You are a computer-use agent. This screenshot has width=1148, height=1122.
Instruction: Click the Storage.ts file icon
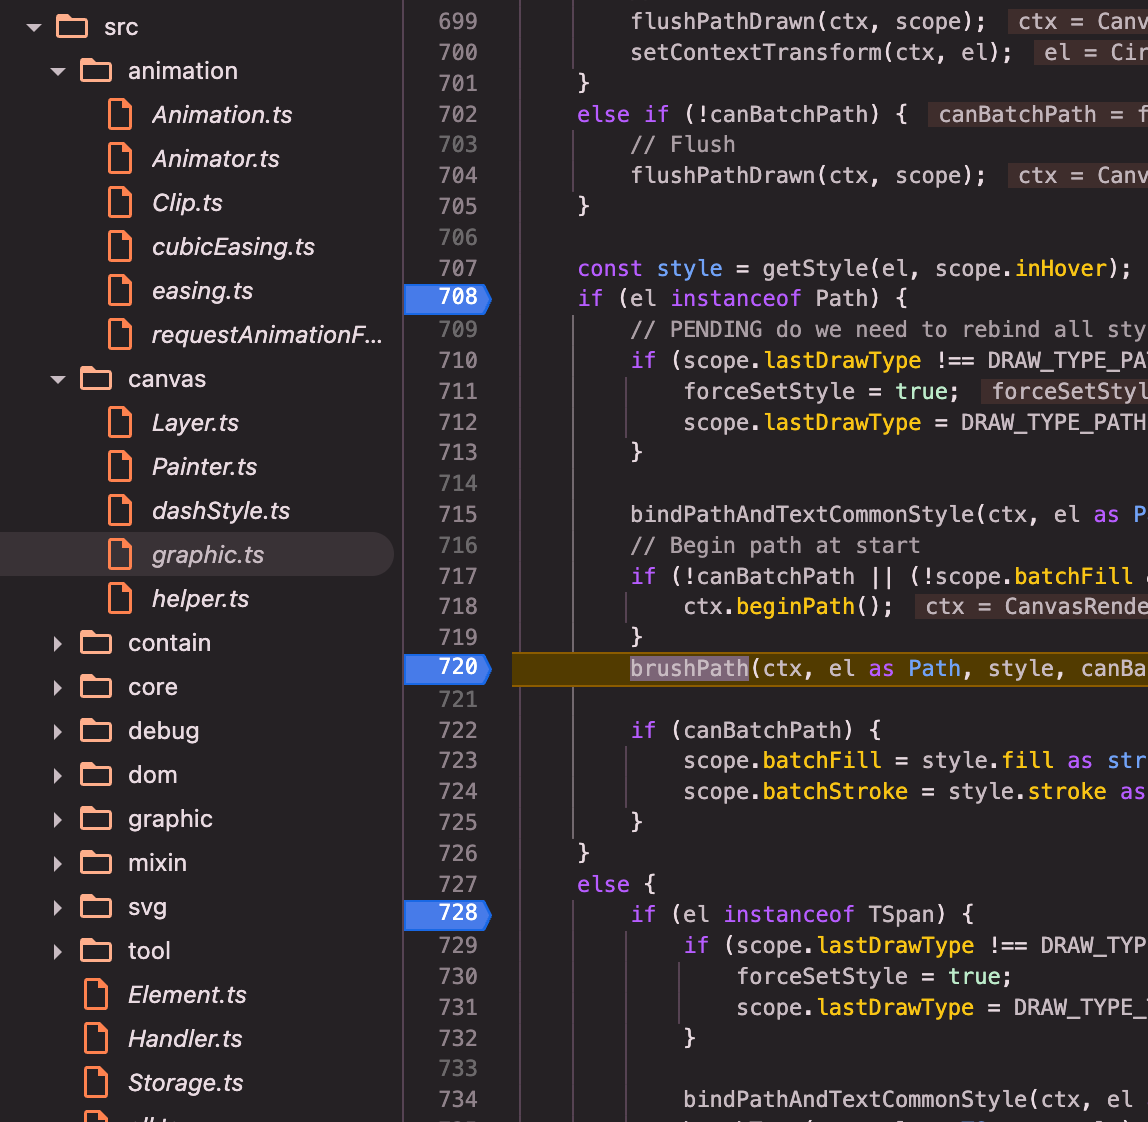coord(96,1083)
